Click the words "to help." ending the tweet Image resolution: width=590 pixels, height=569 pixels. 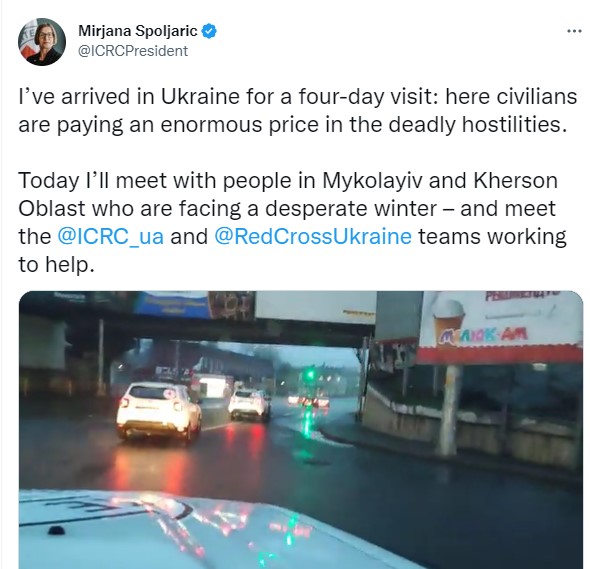pos(56,265)
